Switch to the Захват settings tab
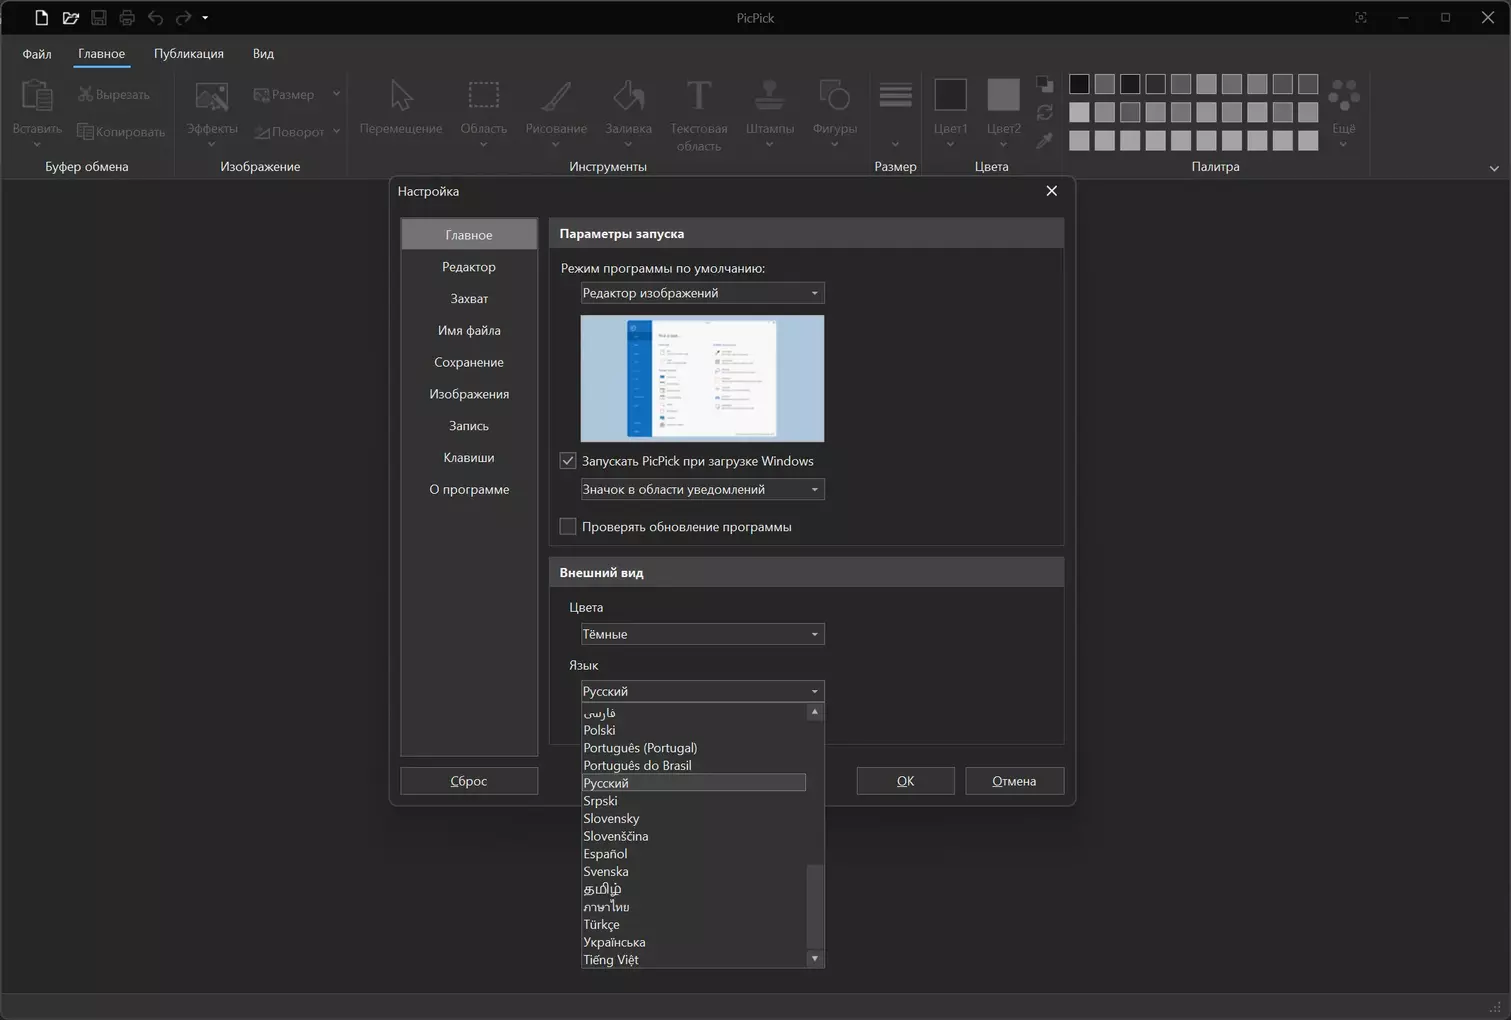1511x1020 pixels. pyautogui.click(x=469, y=299)
